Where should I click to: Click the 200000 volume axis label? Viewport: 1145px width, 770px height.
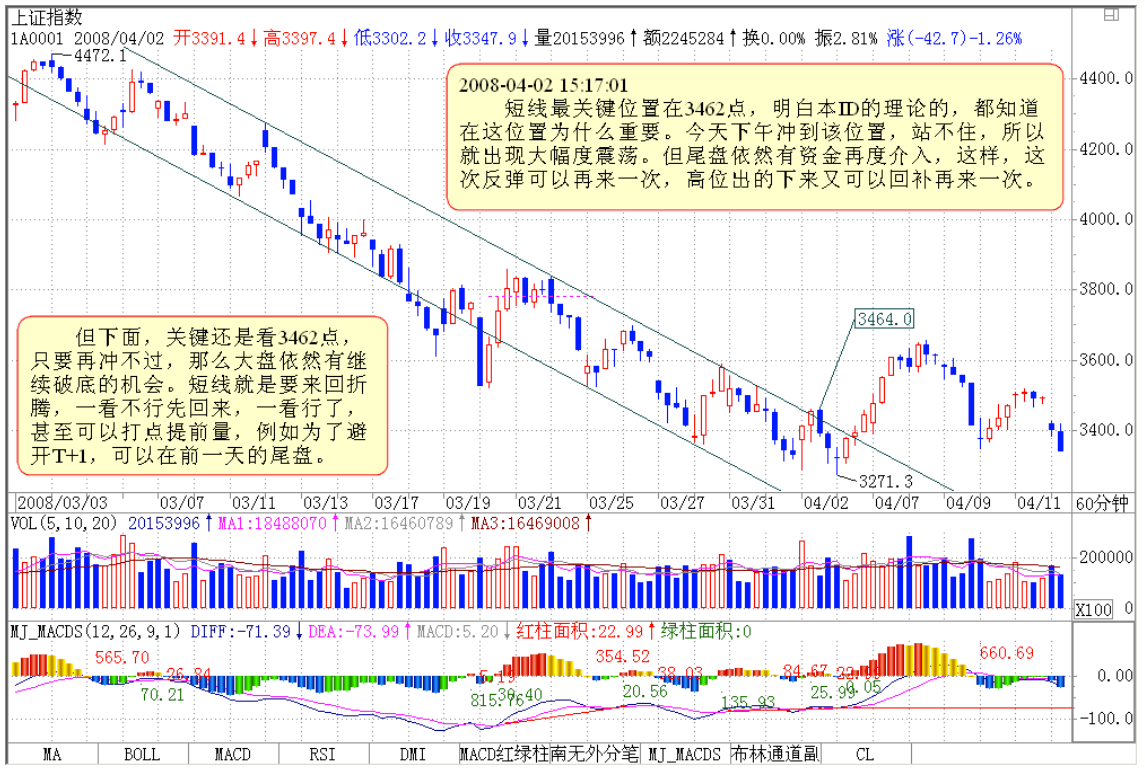point(1106,557)
